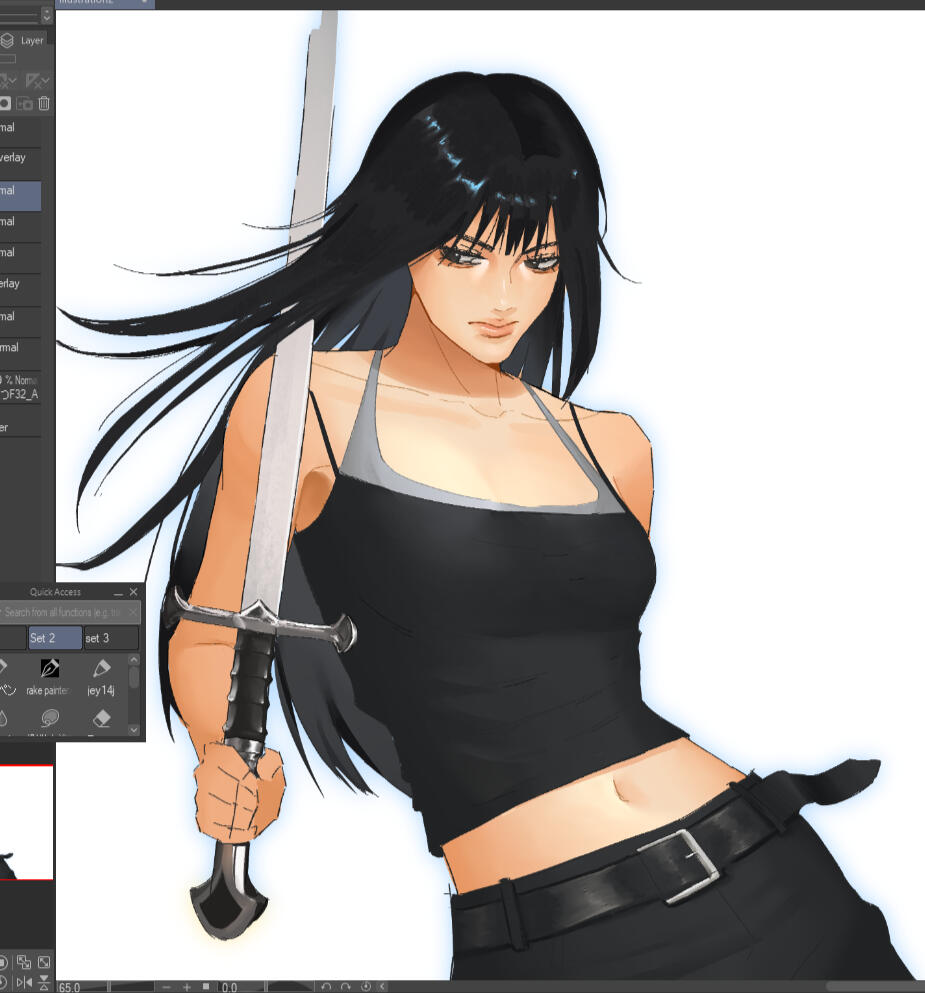
Task: Click the trash icon to delete layer
Action: [44, 103]
